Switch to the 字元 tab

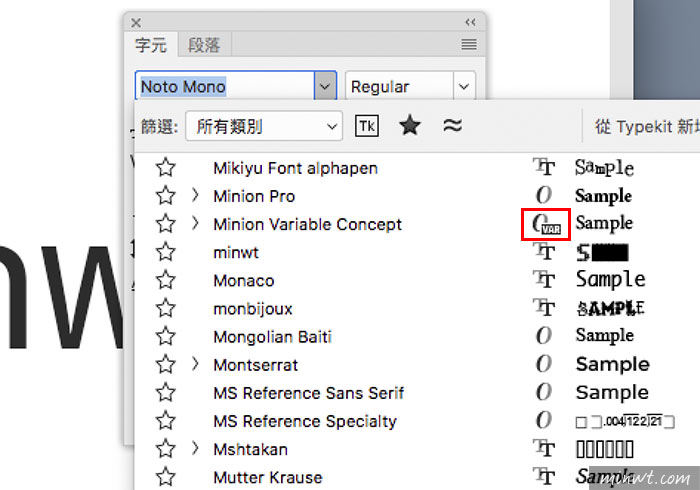pos(151,45)
